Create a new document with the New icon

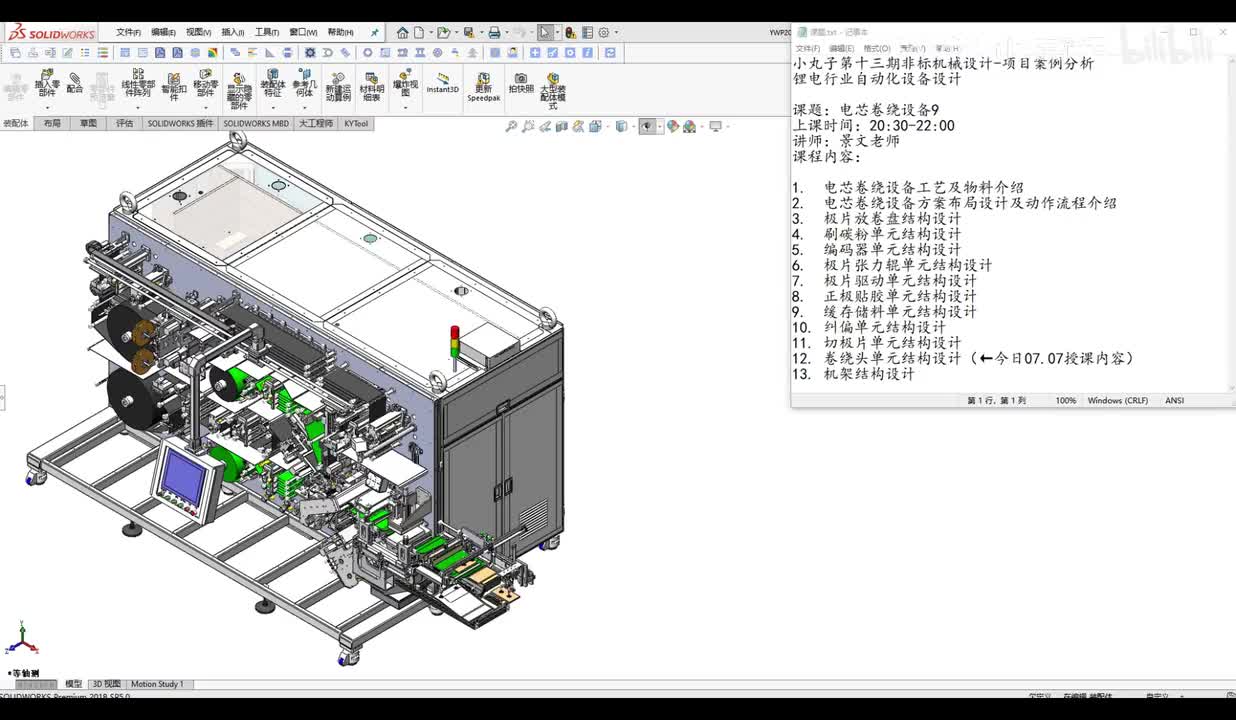[x=419, y=33]
